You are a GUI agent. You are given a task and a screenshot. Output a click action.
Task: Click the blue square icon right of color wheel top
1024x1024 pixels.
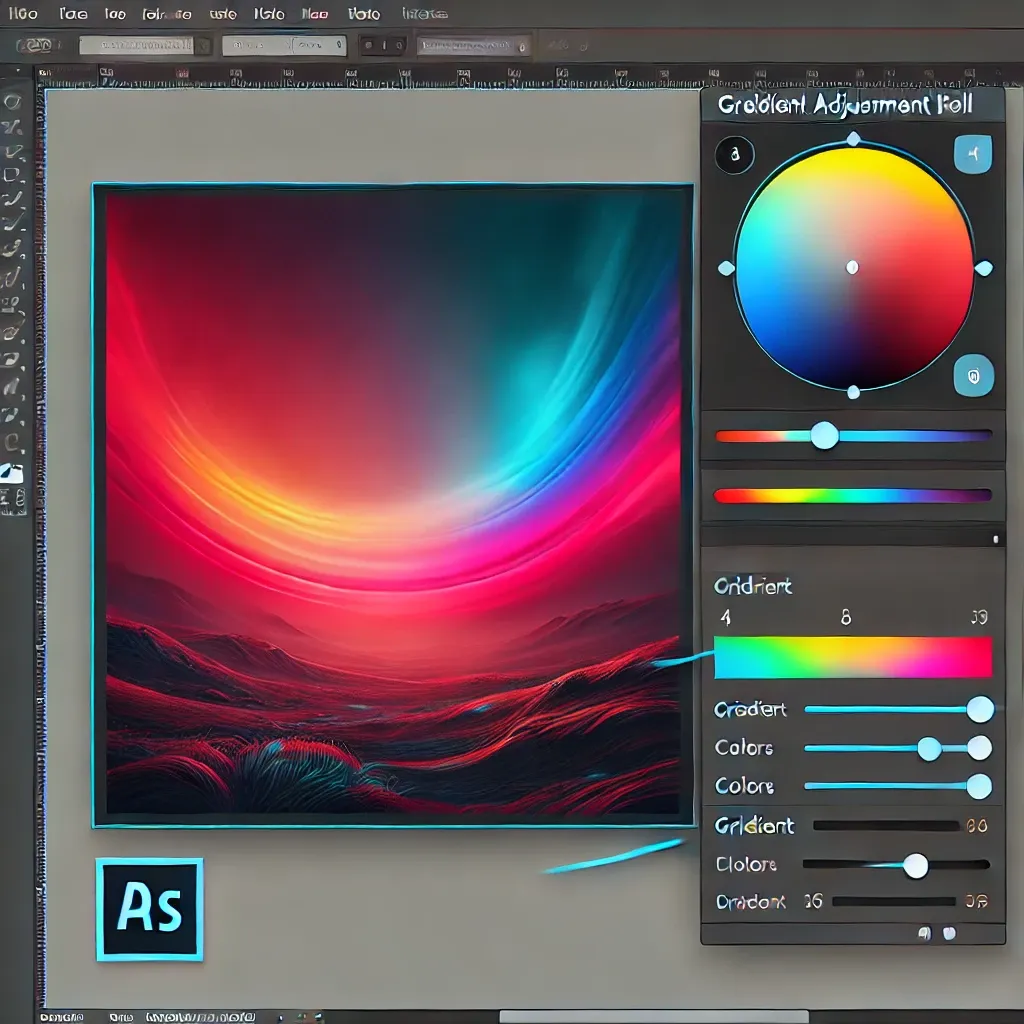(x=973, y=155)
